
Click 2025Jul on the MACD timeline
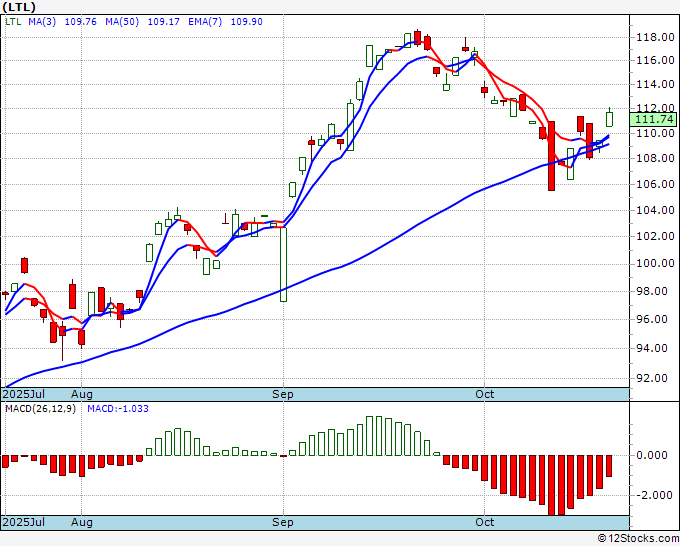coord(23,522)
